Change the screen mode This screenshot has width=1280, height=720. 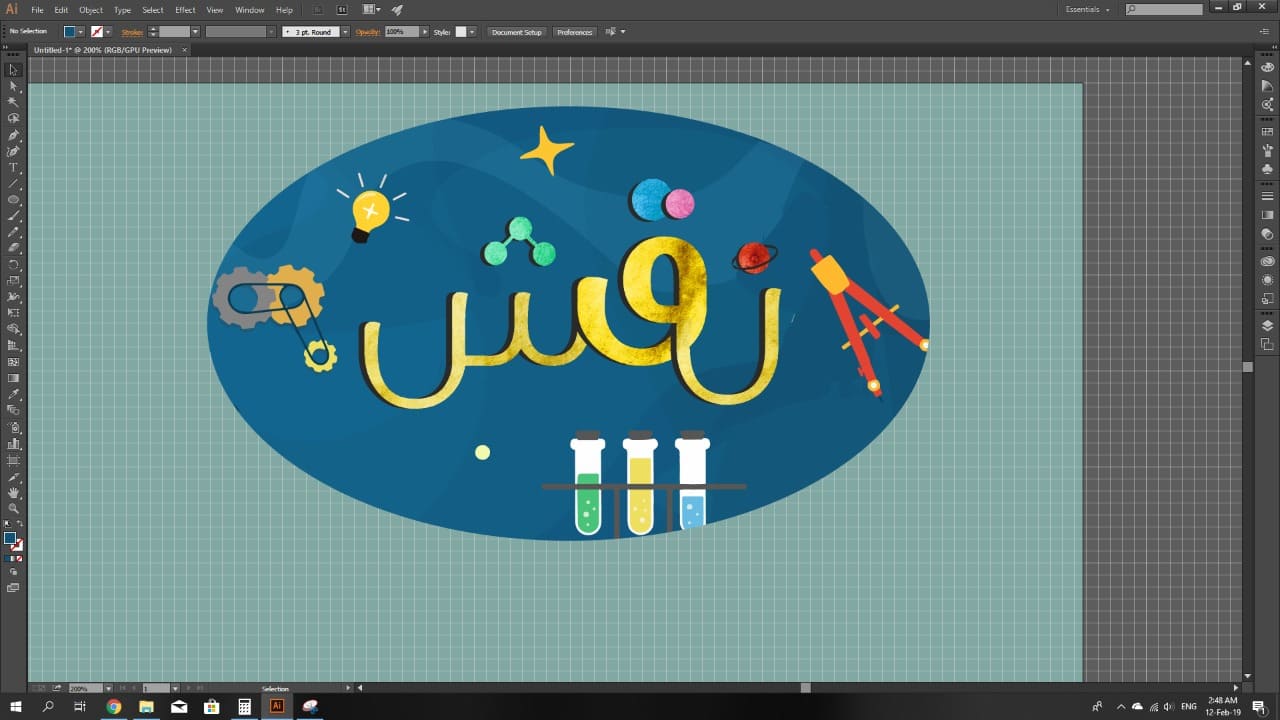[13, 588]
